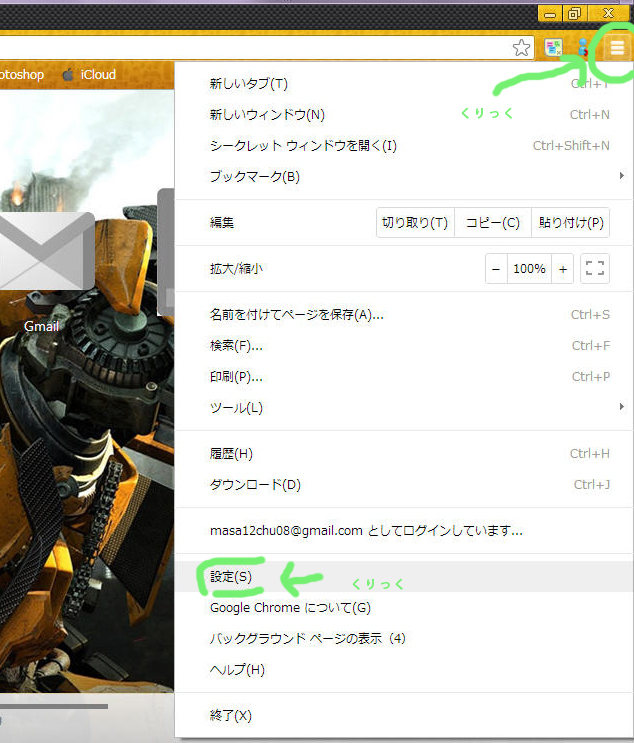The image size is (634, 743).
Task: Click the bookmark star icon
Action: coord(521,47)
